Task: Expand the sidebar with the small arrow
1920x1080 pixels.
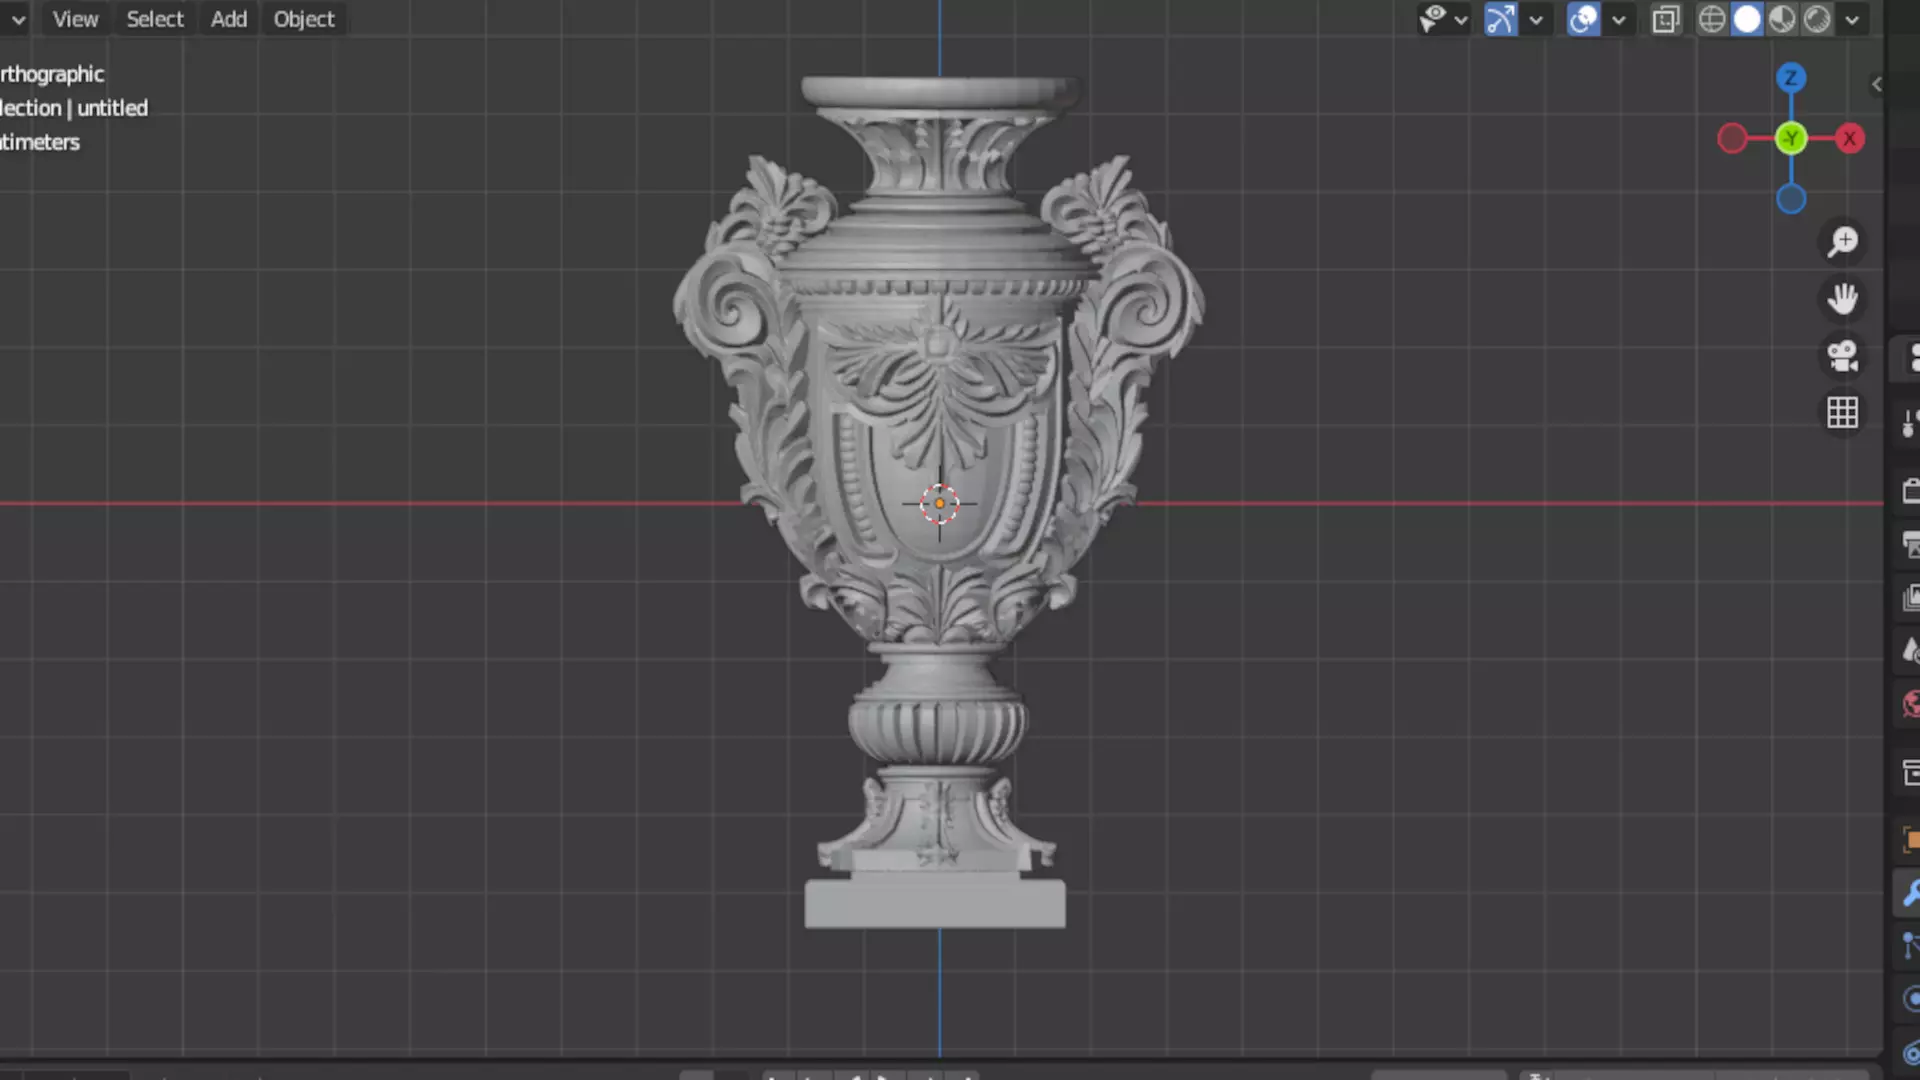Action: tap(1877, 85)
